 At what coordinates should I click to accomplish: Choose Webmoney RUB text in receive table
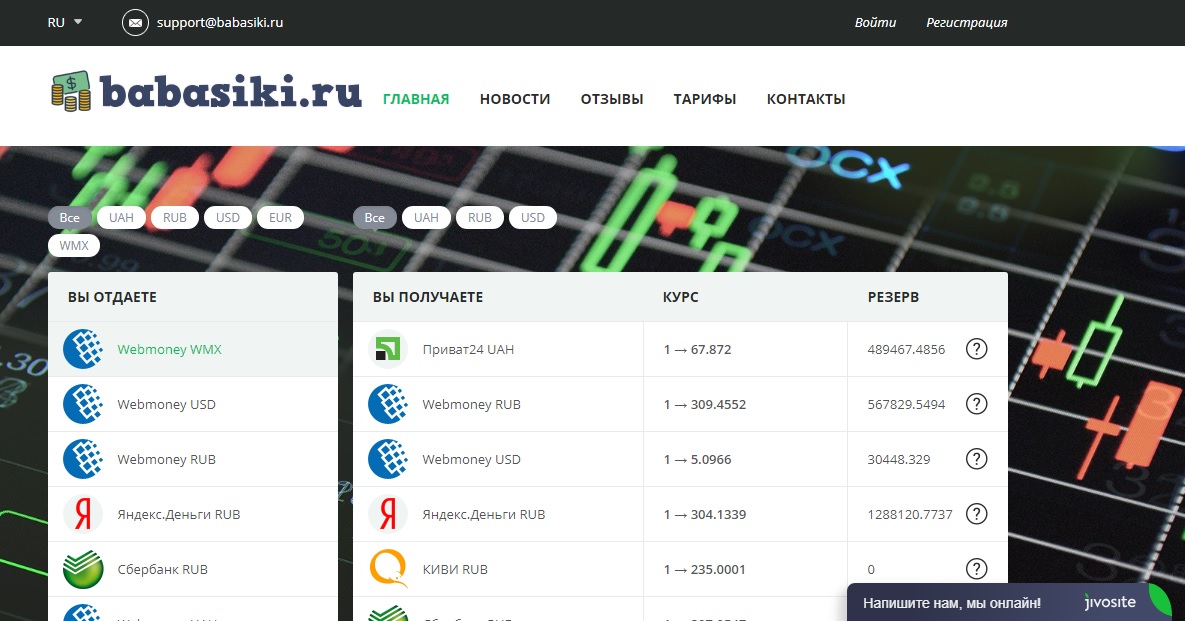point(472,404)
